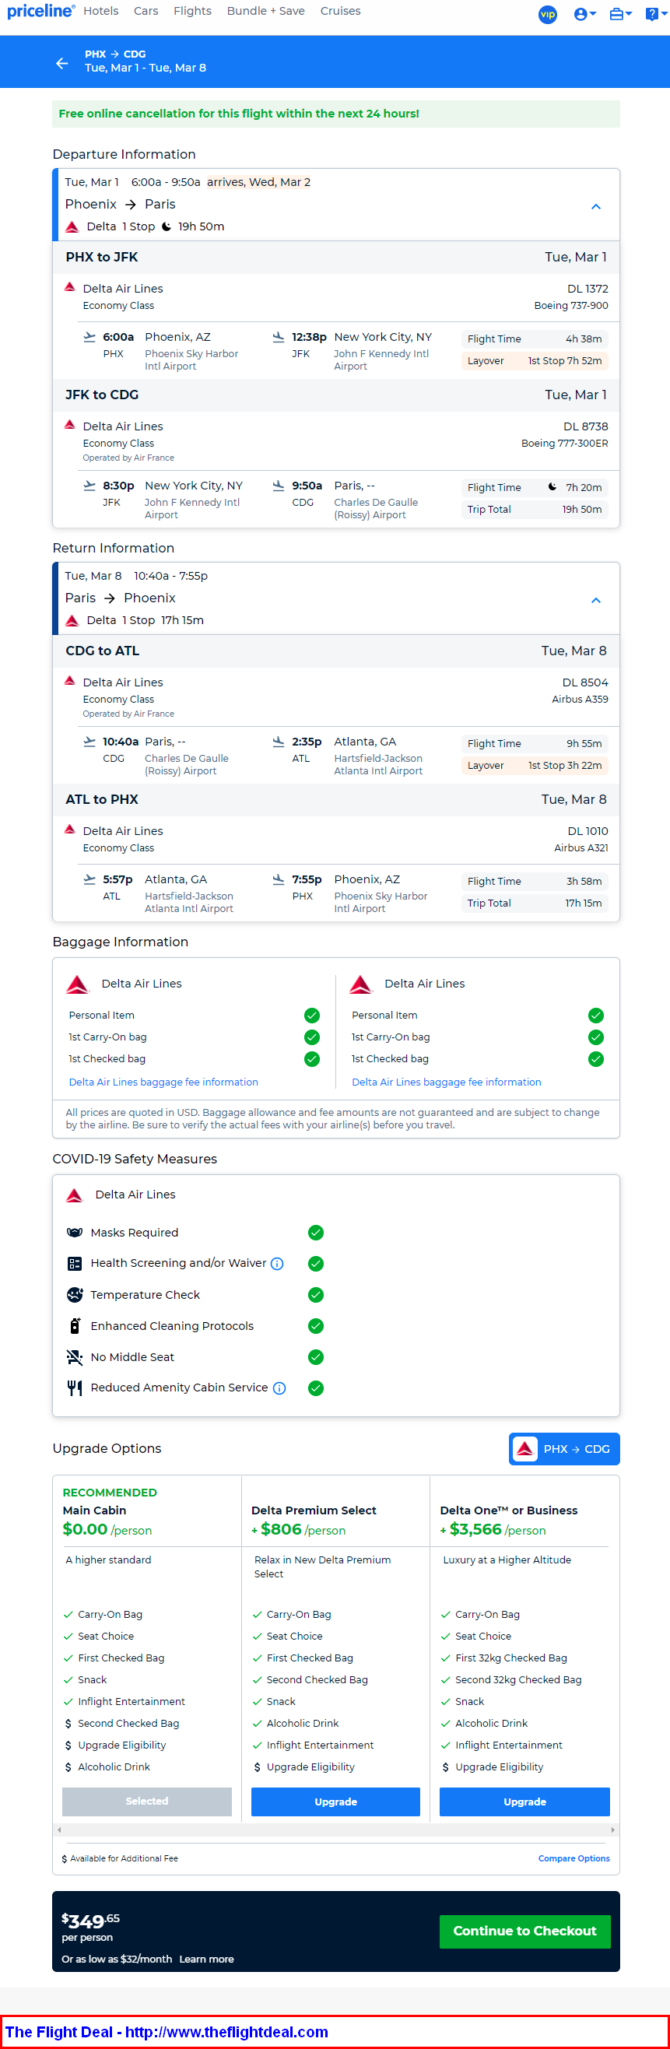Click the takeoff icon next to 8:30p
This screenshot has height=2049, width=670.
coord(90,486)
